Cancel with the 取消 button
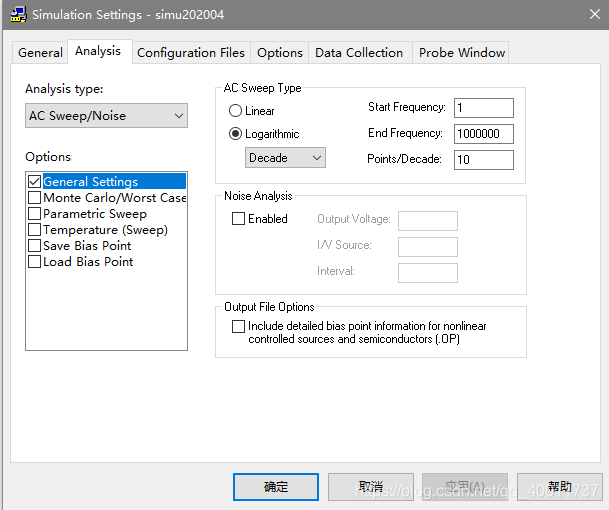Image resolution: width=609 pixels, height=510 pixels. (x=371, y=487)
